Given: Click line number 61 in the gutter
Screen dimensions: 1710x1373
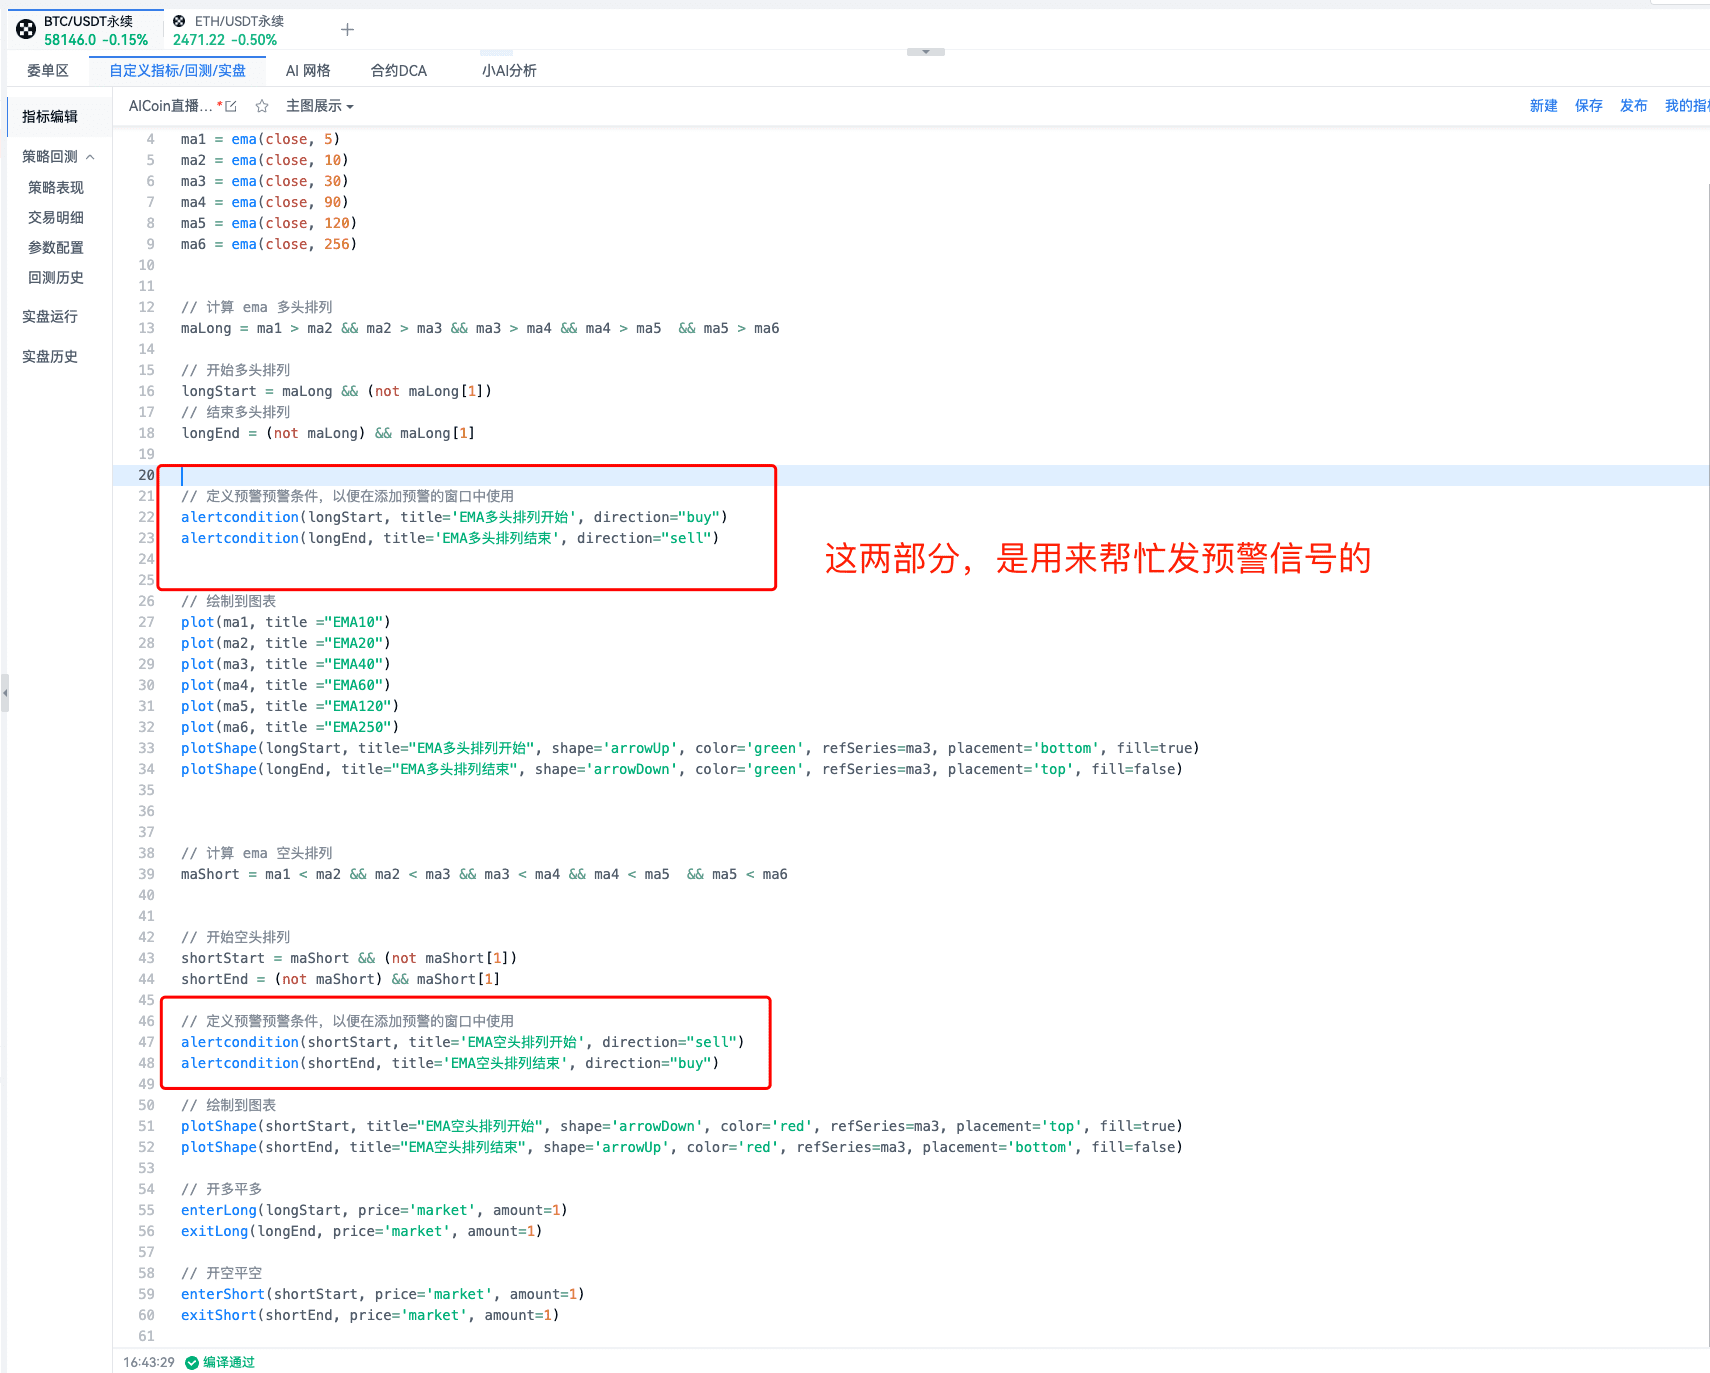Looking at the screenshot, I should click(x=146, y=1336).
